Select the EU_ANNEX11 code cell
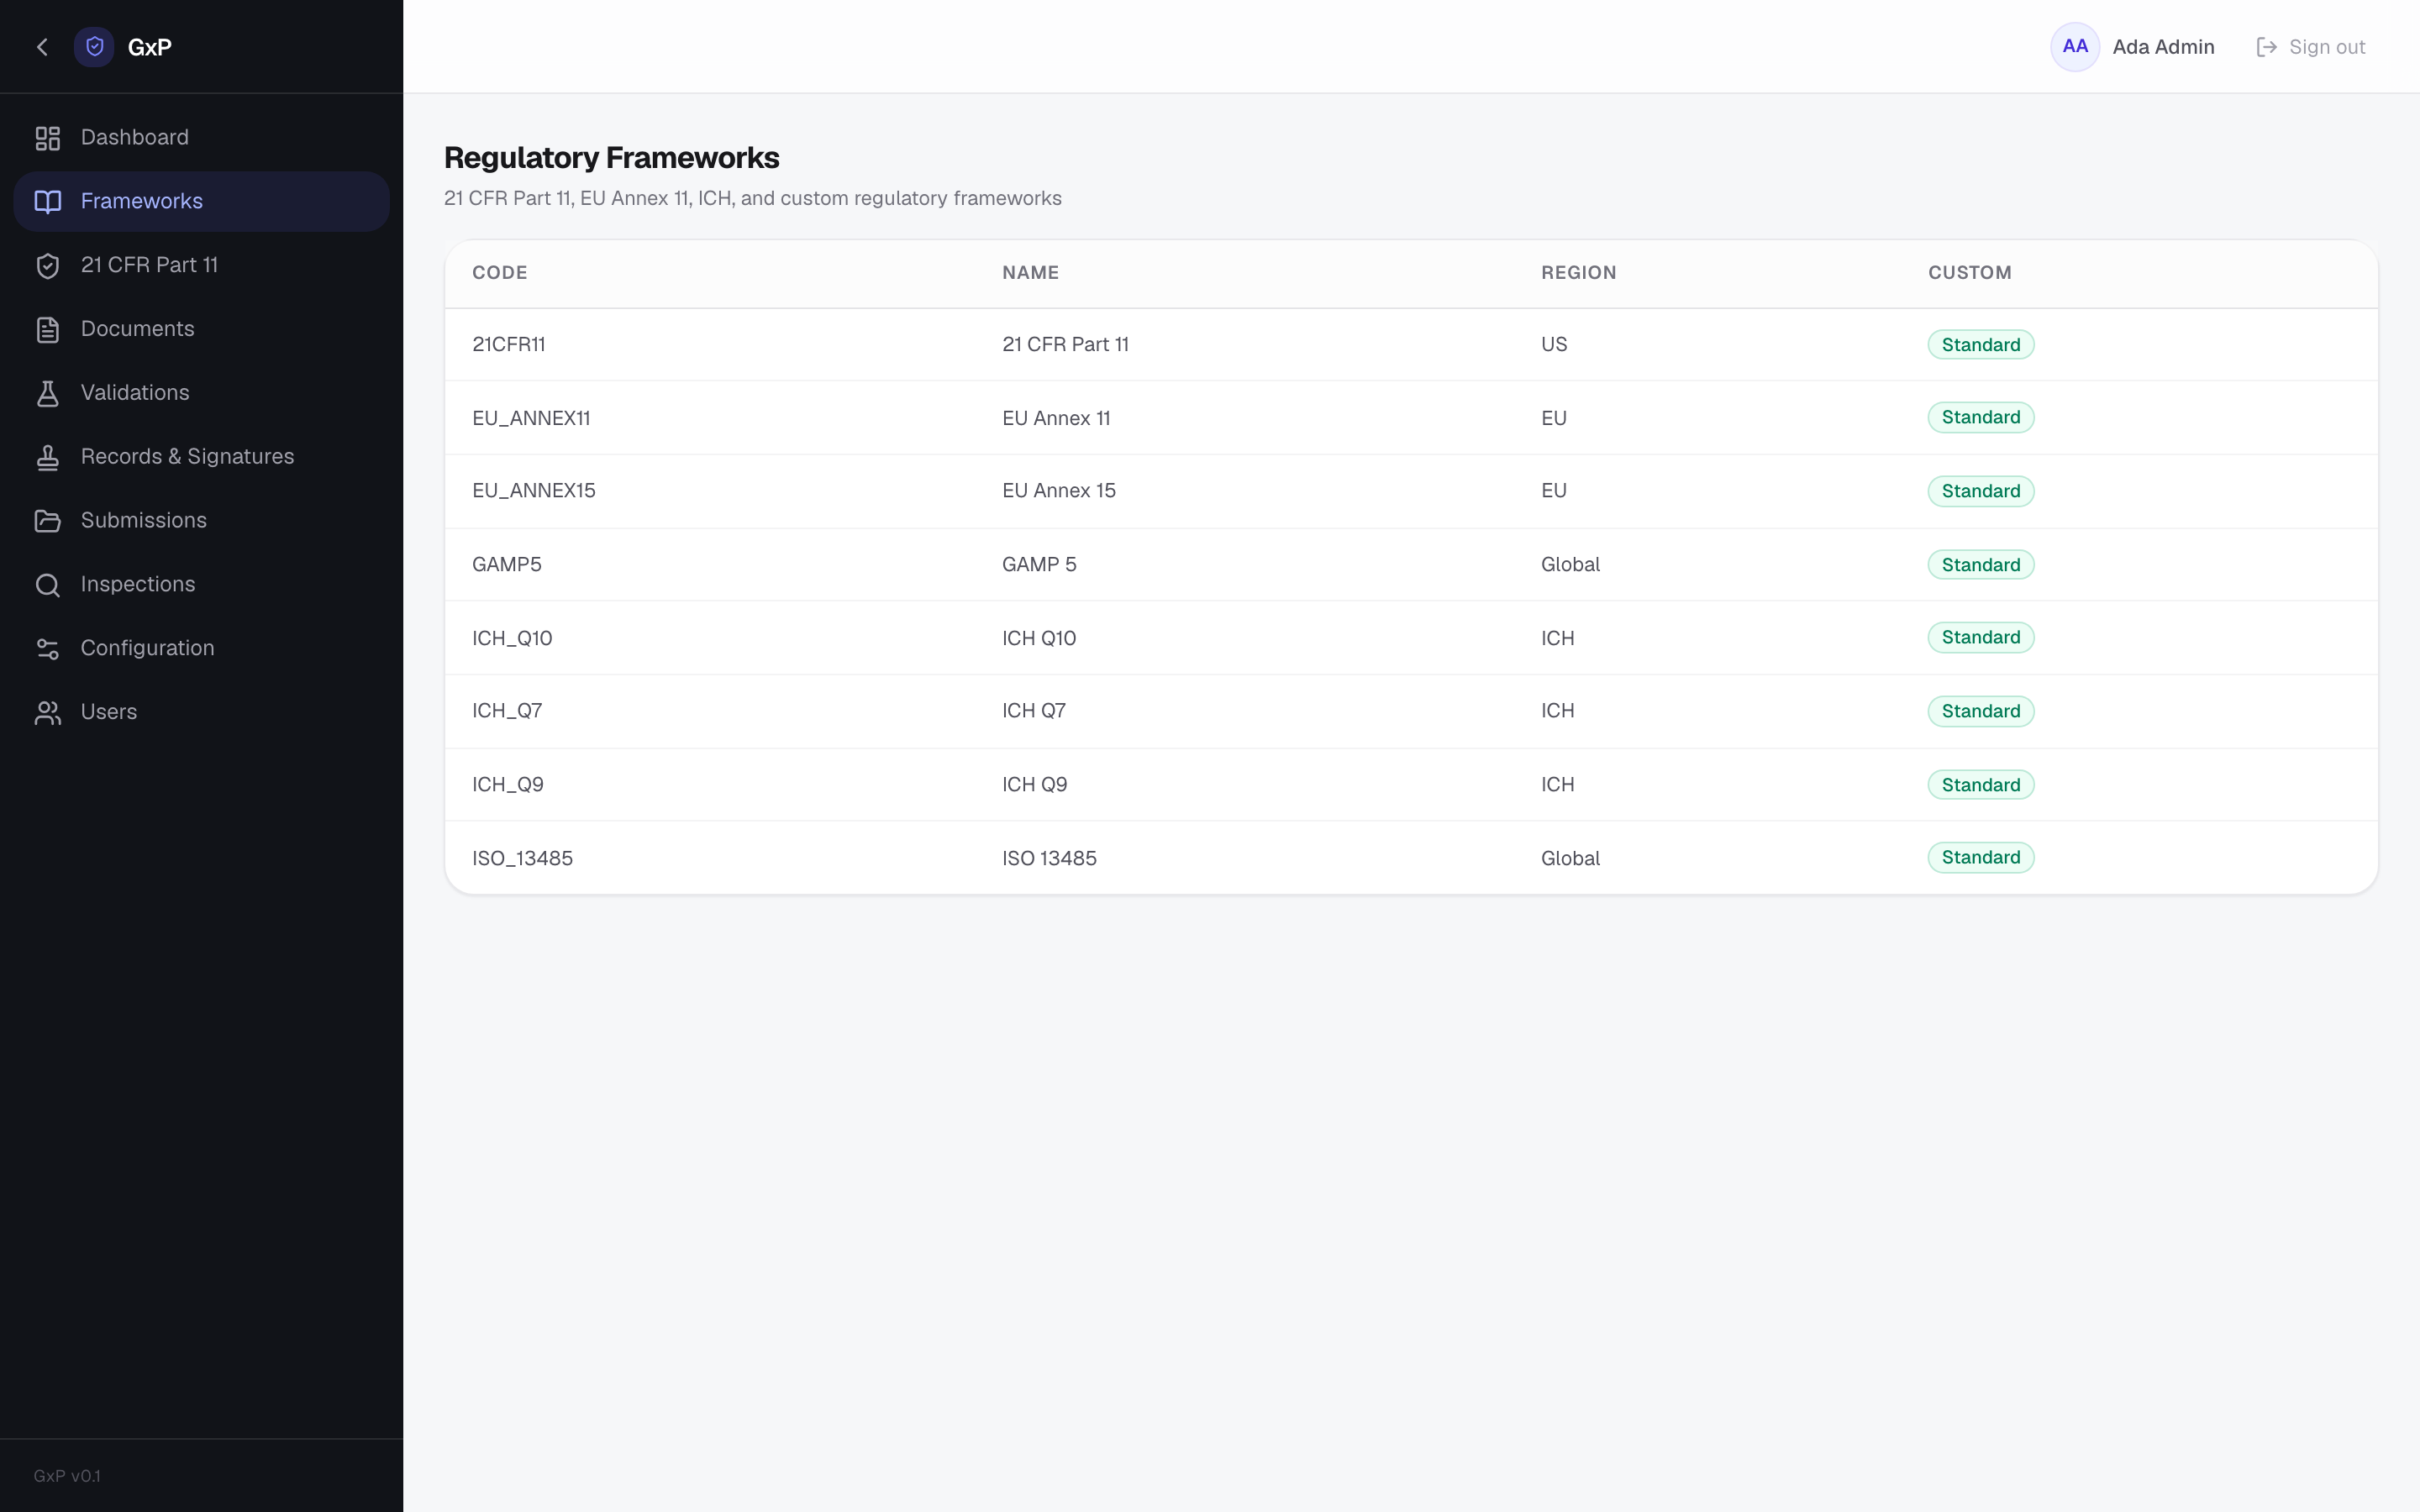2420x1512 pixels. [531, 419]
